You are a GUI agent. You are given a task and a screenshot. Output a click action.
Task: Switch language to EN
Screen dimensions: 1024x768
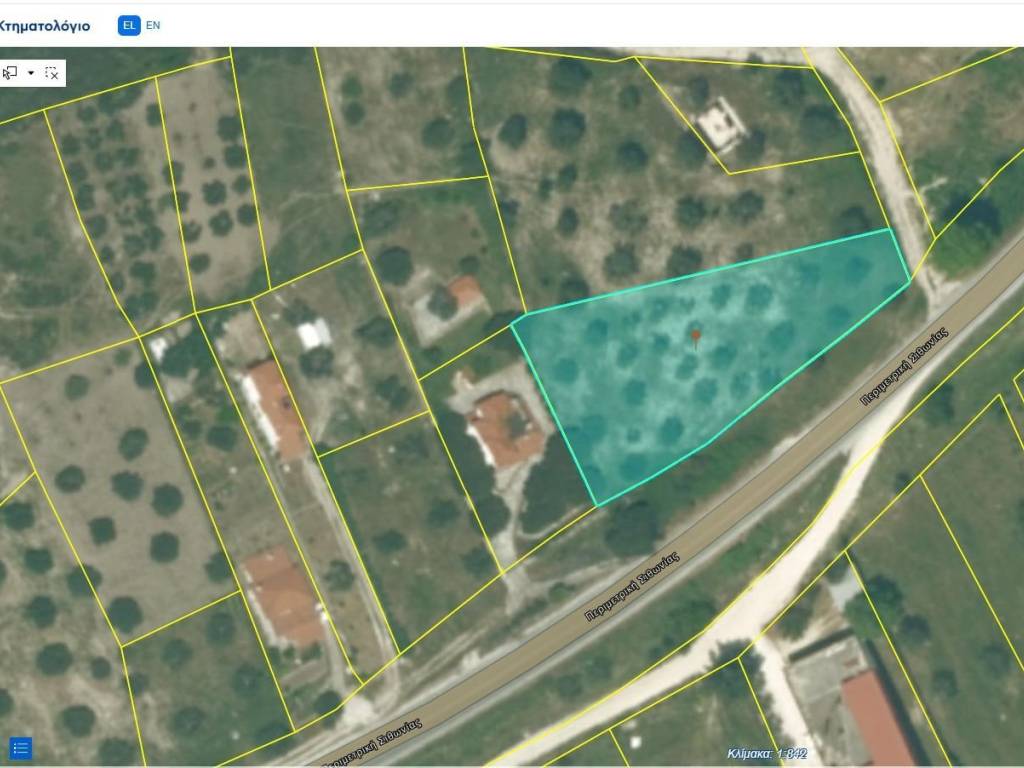(x=153, y=25)
